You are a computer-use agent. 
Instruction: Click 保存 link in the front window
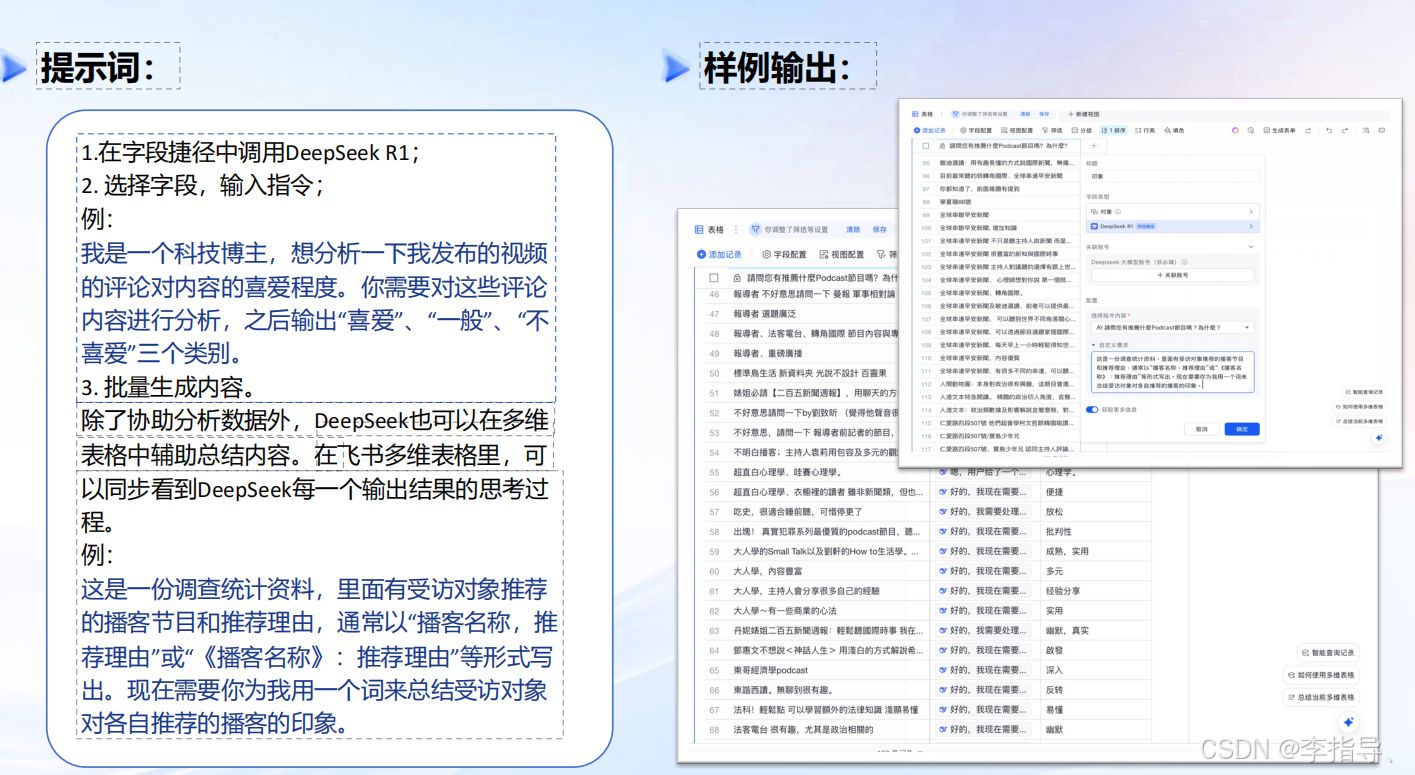click(x=1044, y=114)
